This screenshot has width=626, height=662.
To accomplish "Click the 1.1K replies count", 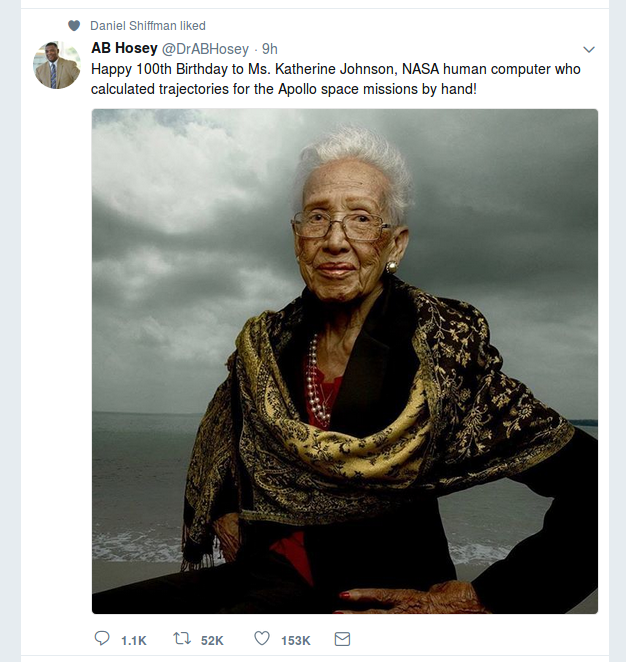I will [134, 640].
